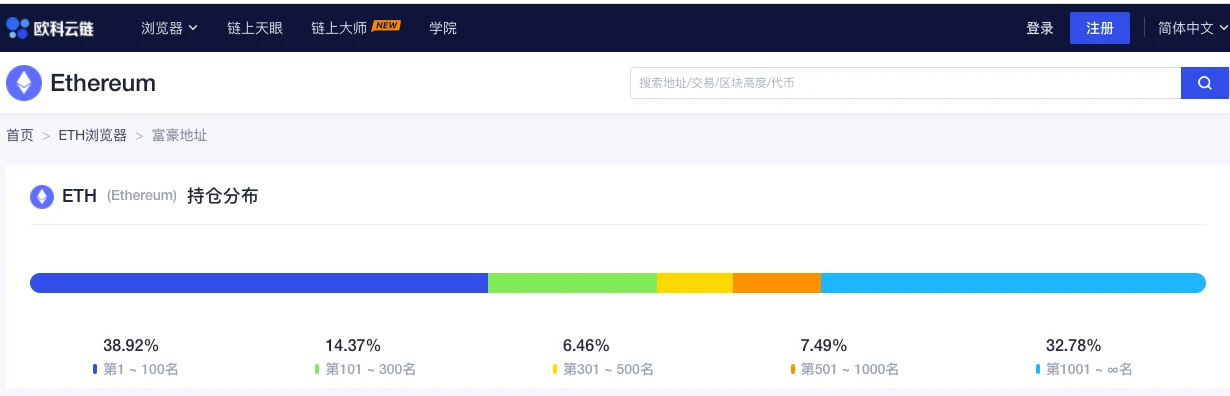Select the 第101 ~ 300名 legend item
The height and width of the screenshot is (396, 1230).
[365, 369]
